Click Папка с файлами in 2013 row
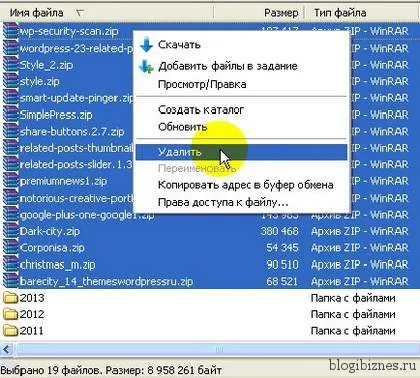 click(353, 298)
